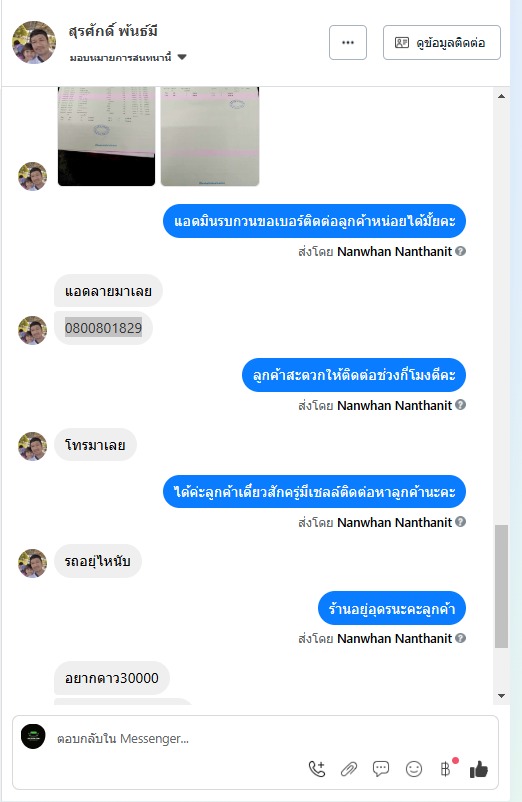The image size is (522, 802).
Task: Click the ดูข้อมูลติดต่อ contact info button
Action: [442, 42]
